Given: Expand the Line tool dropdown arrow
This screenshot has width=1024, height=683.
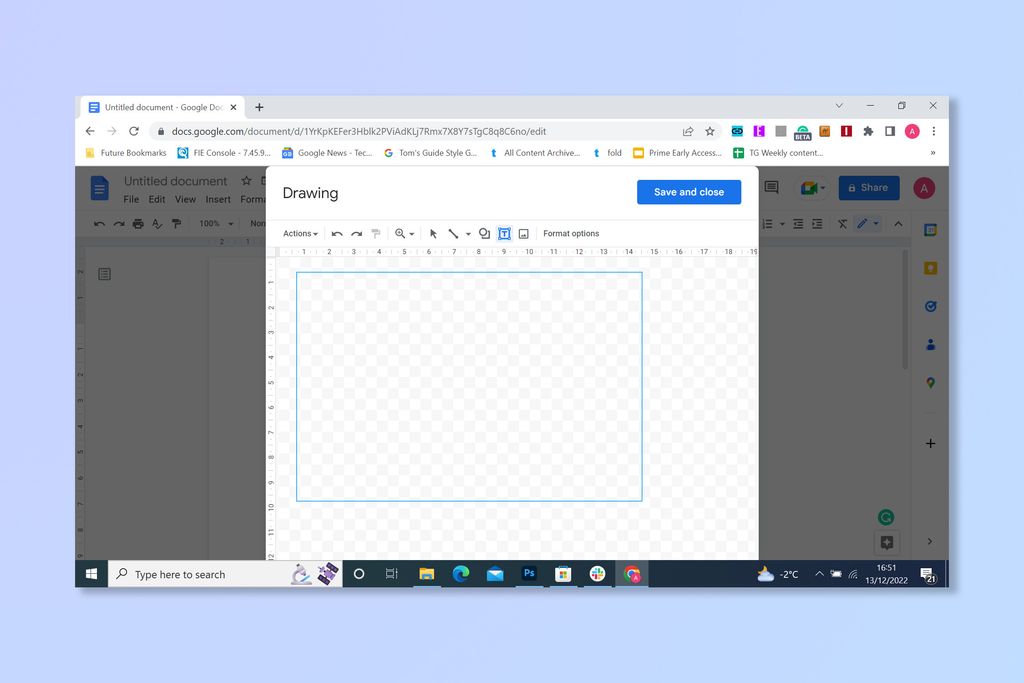Looking at the screenshot, I should click(x=468, y=233).
